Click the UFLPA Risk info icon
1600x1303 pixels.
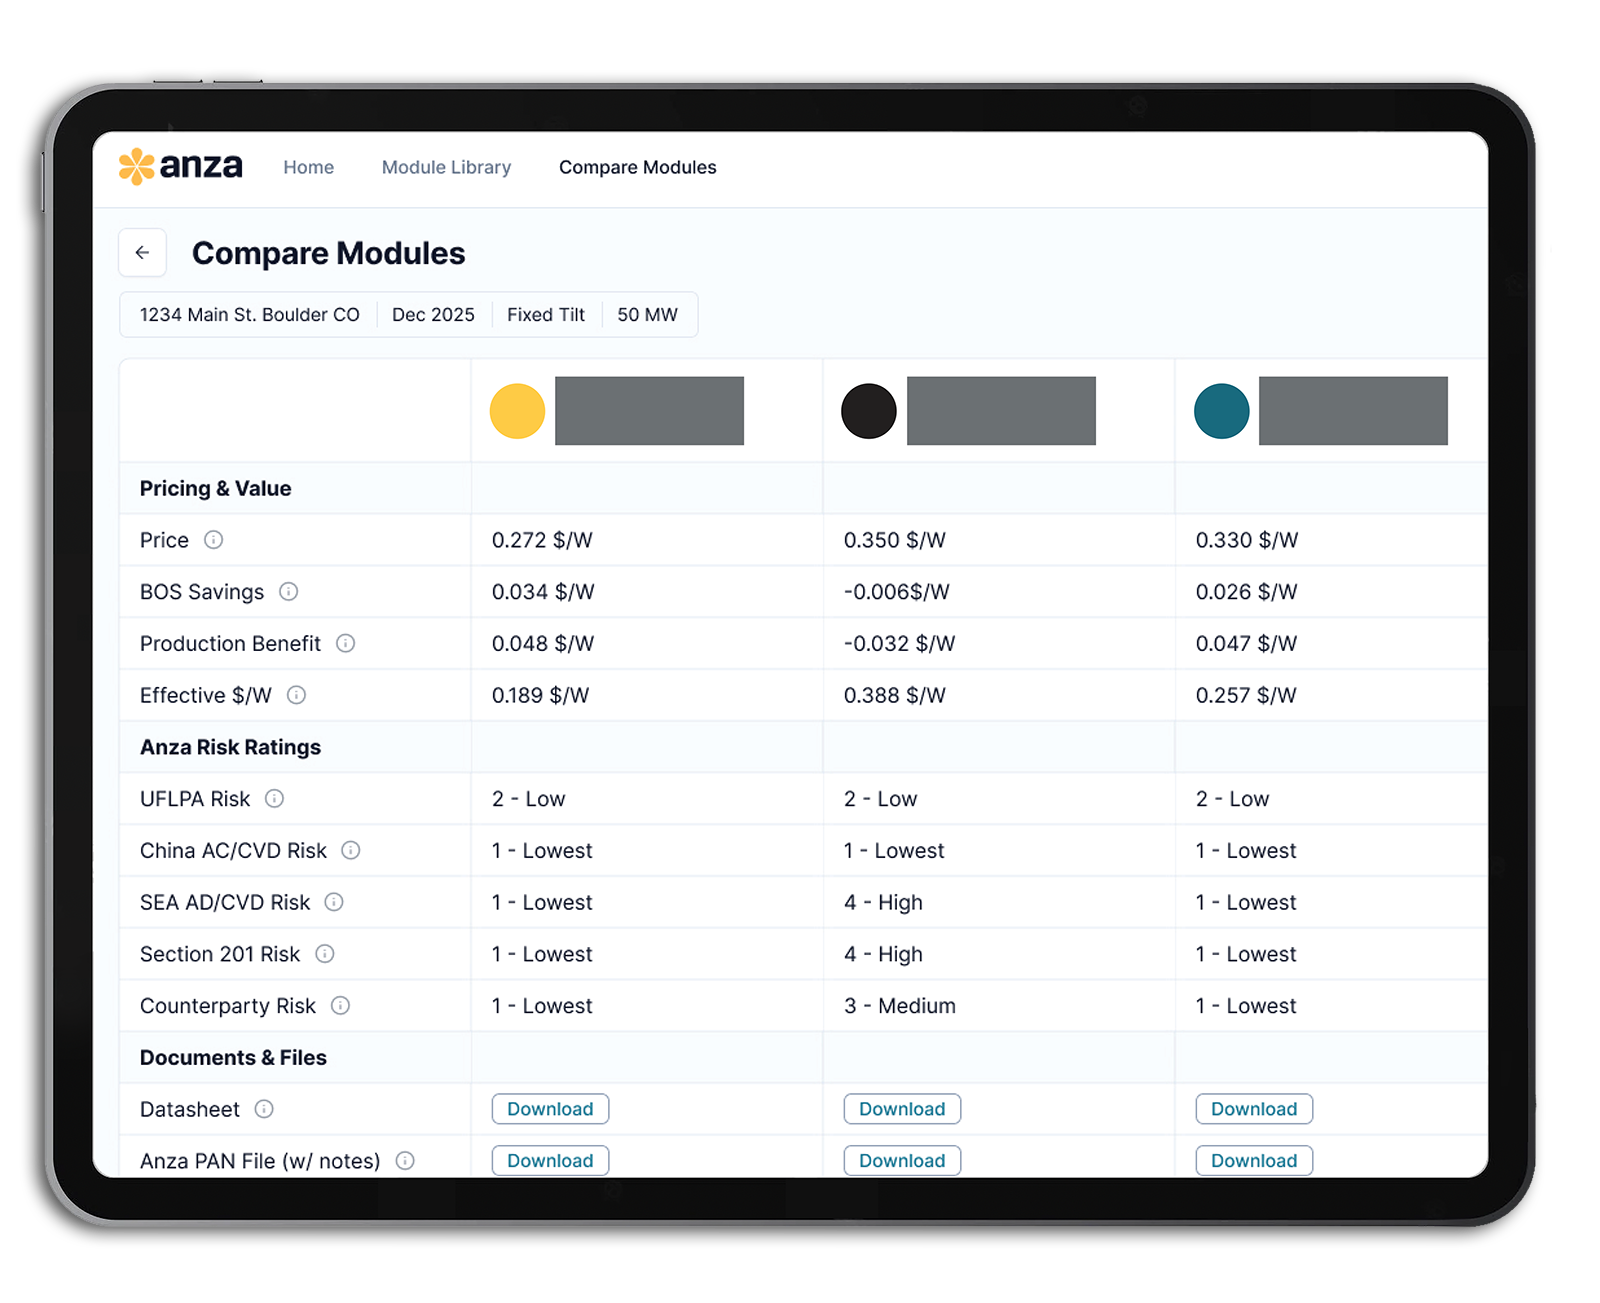[276, 799]
